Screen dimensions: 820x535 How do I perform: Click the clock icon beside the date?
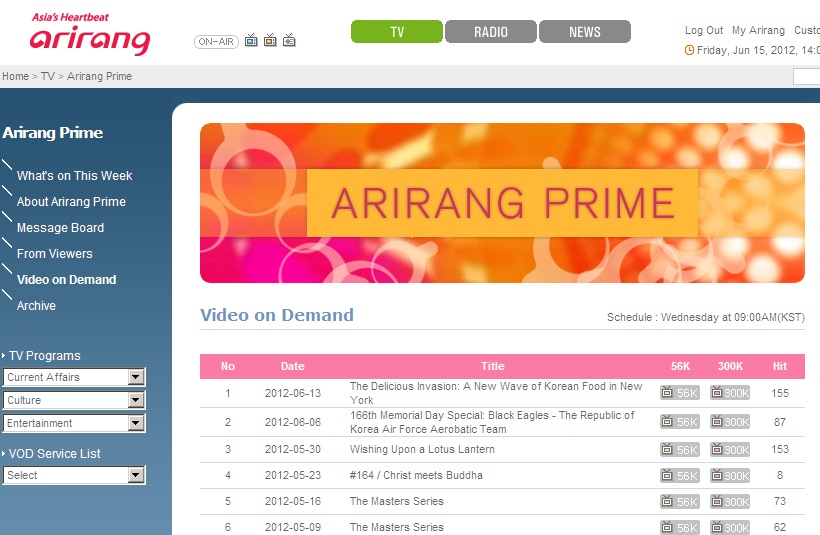click(689, 50)
